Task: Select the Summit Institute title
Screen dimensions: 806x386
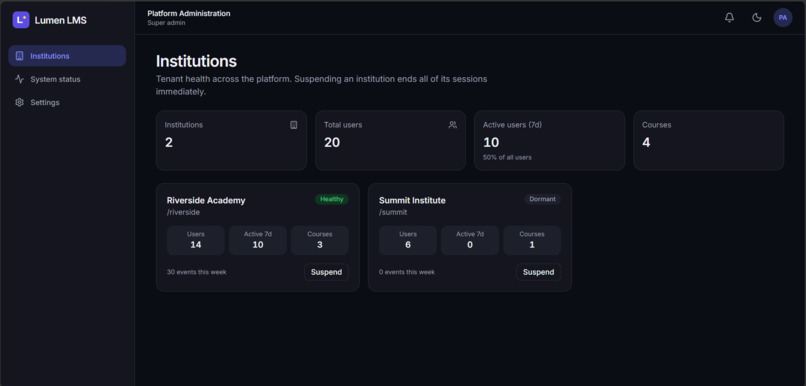Action: pos(412,200)
